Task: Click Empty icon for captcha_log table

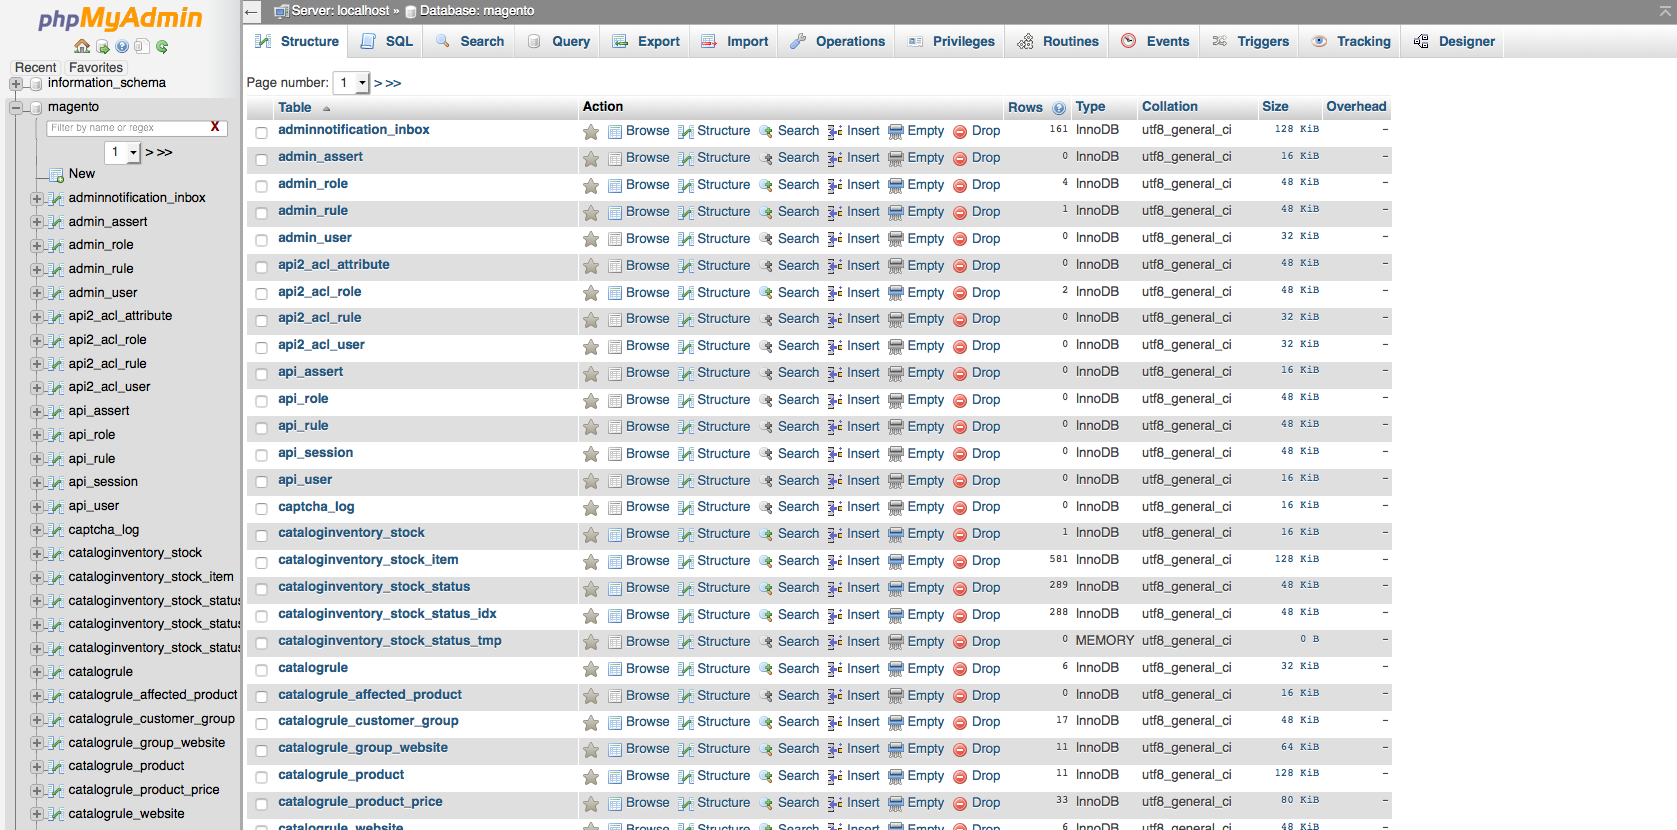Action: [896, 508]
